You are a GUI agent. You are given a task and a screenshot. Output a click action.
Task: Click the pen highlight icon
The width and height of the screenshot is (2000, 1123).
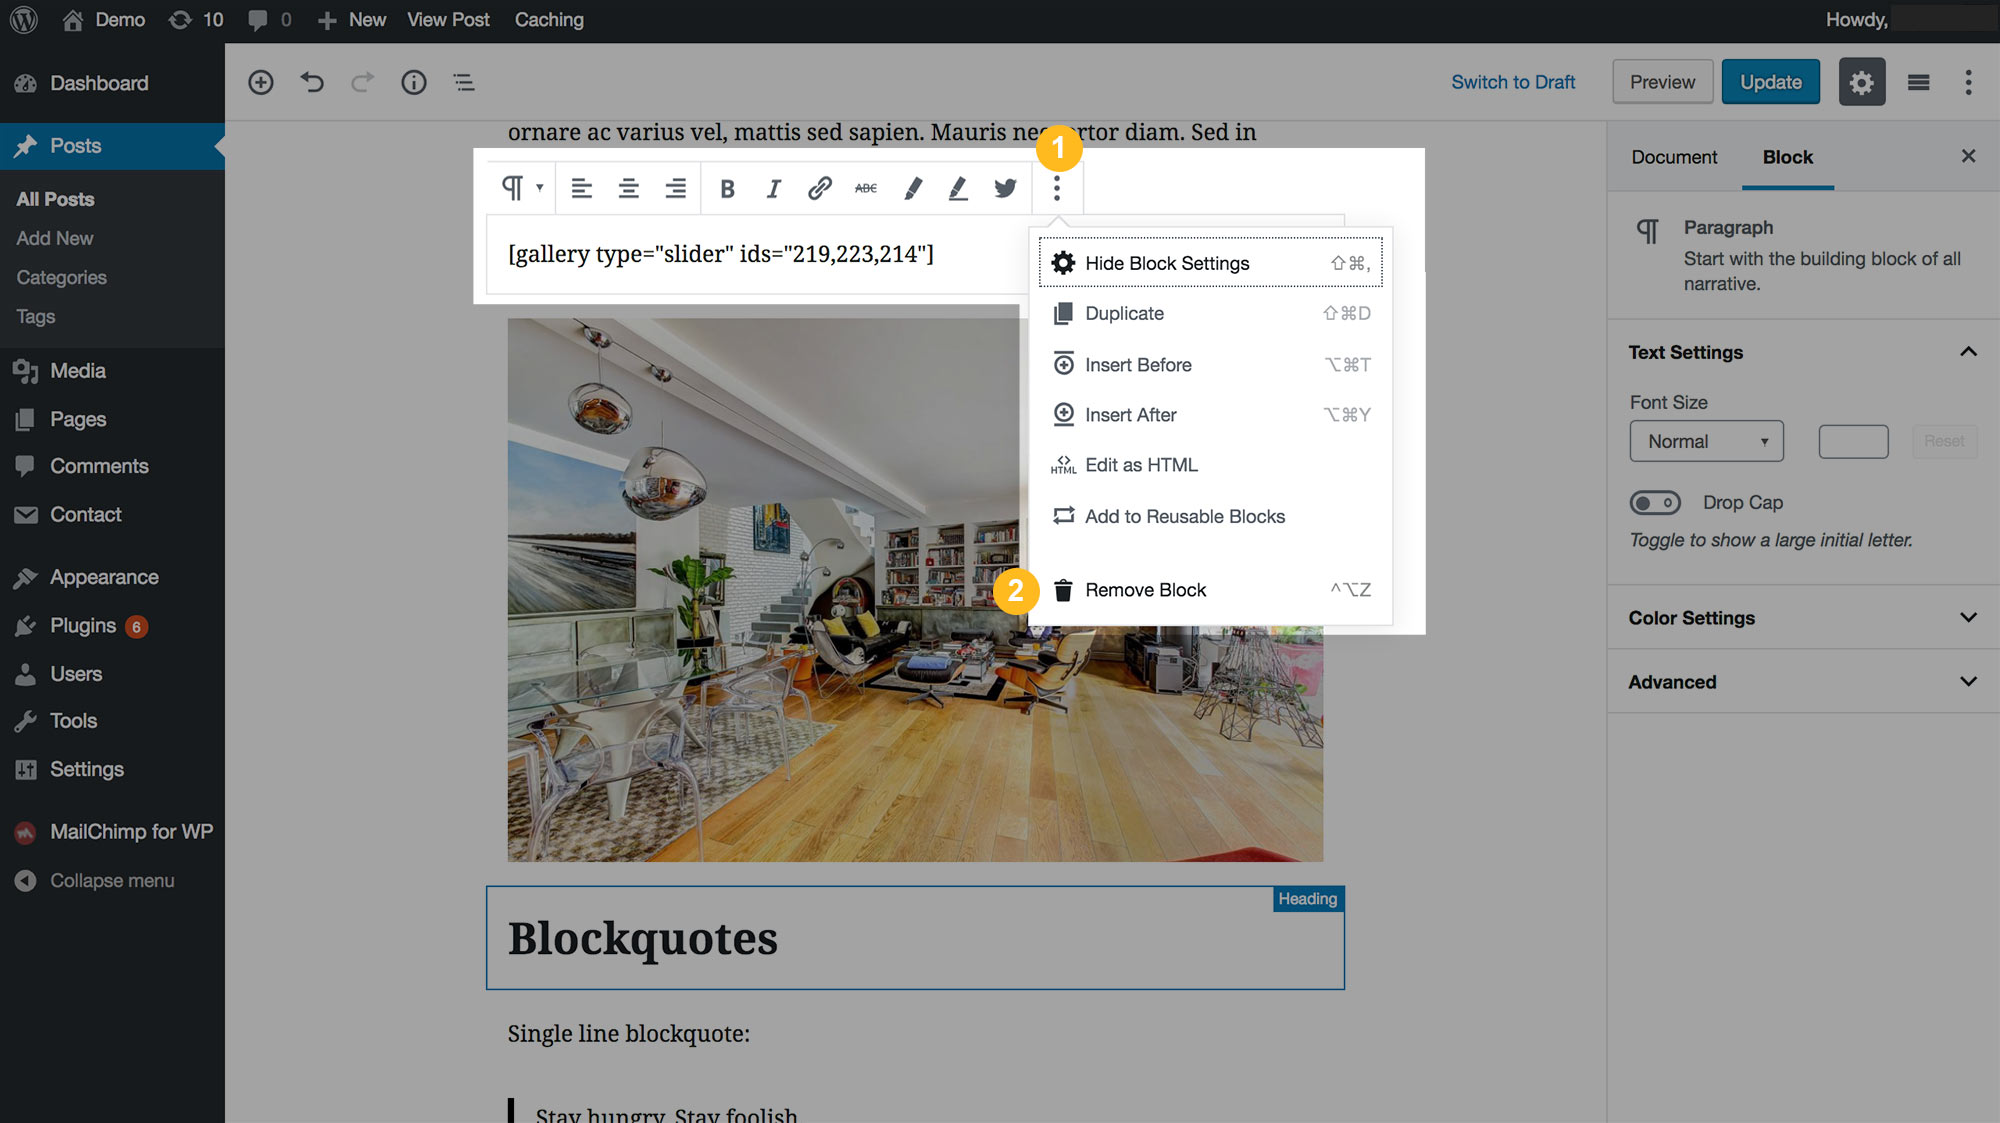[x=913, y=188]
